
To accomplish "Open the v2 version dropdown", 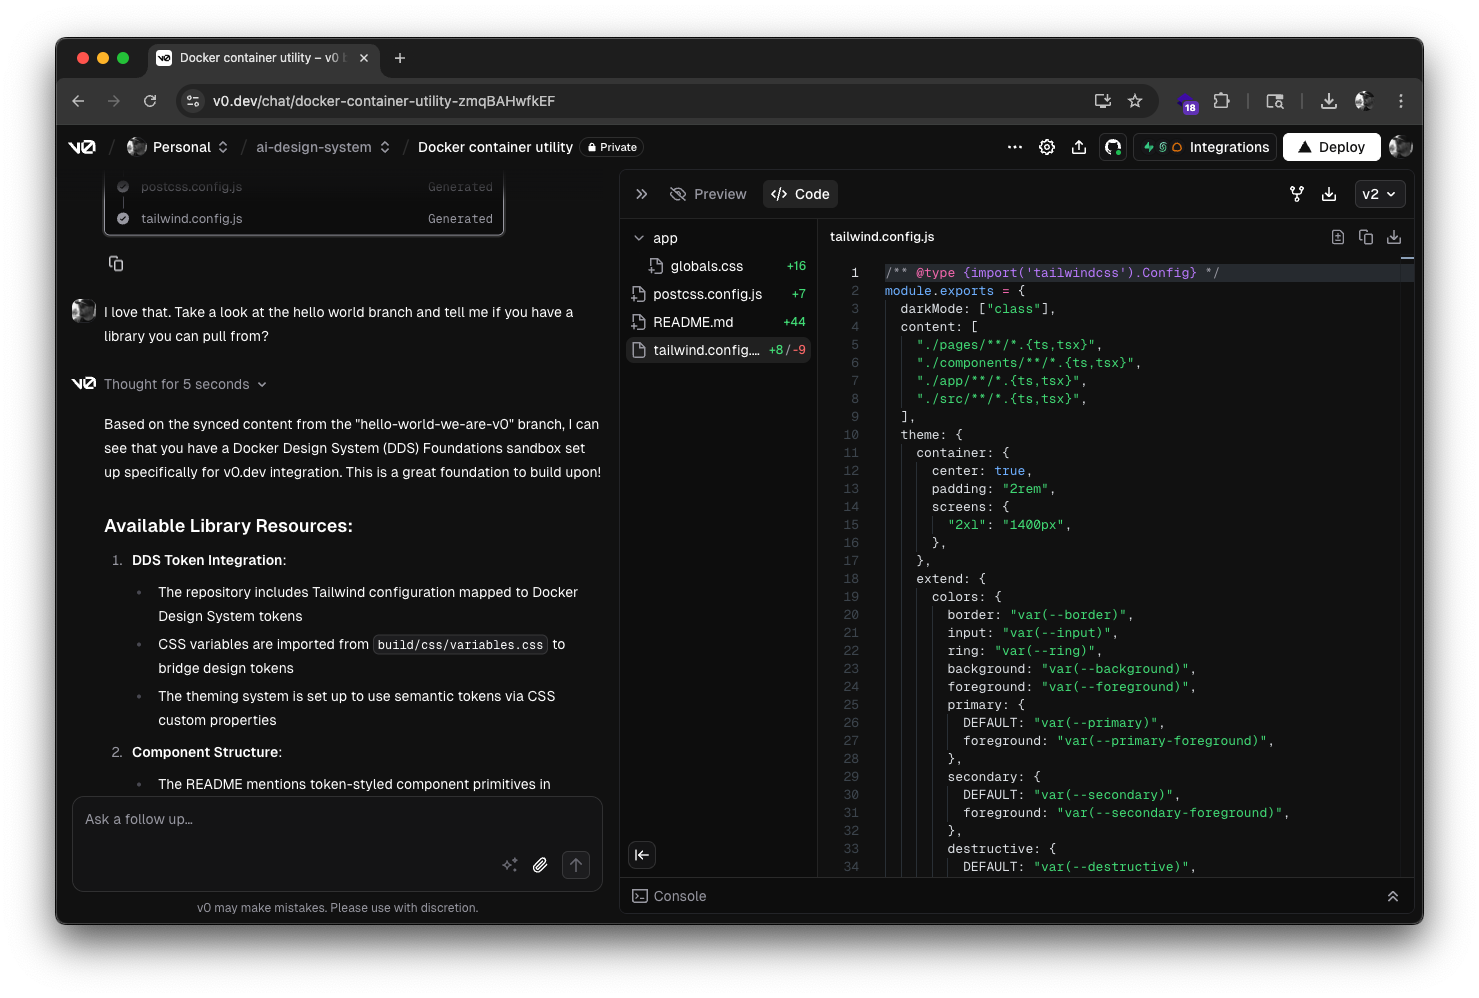I will pyautogui.click(x=1380, y=193).
